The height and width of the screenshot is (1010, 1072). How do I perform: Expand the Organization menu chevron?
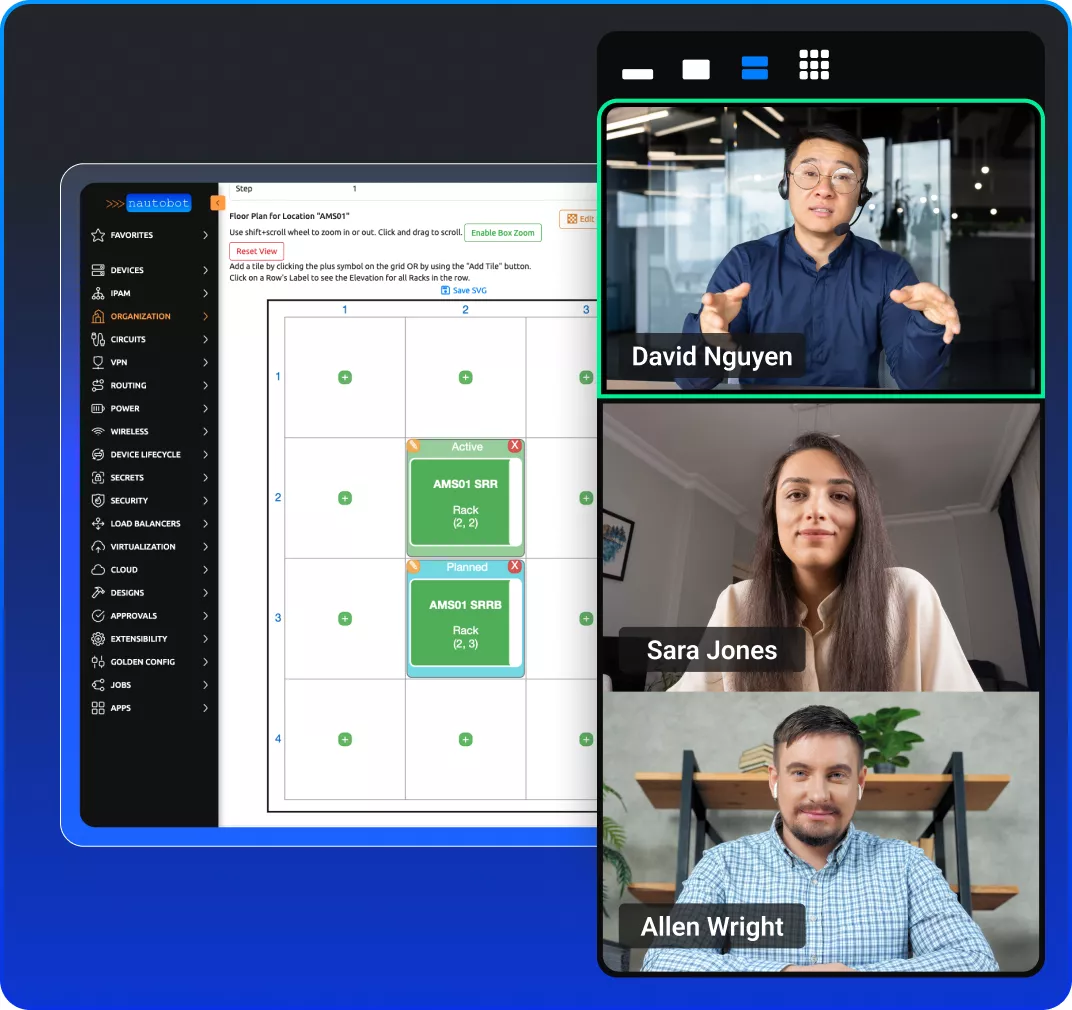(205, 316)
